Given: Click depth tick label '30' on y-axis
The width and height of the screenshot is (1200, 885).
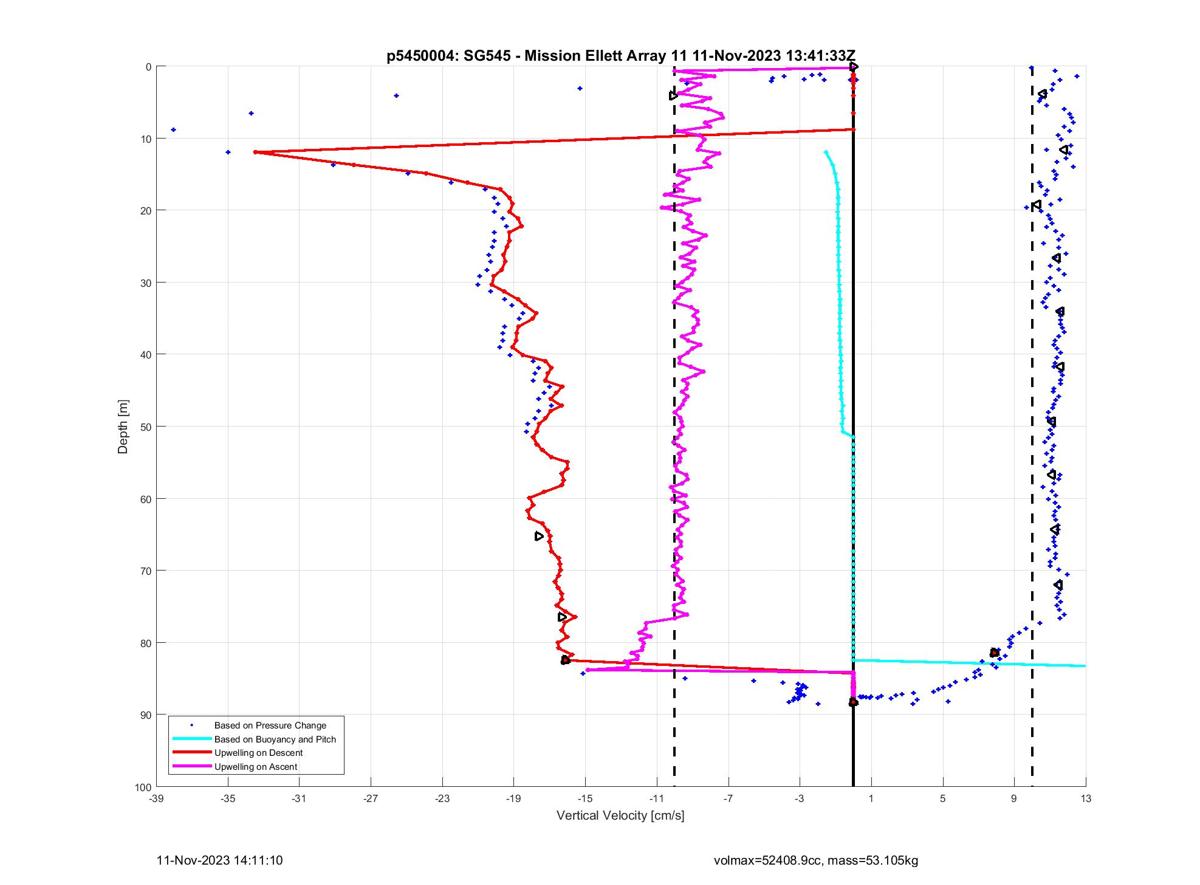Looking at the screenshot, I should click(144, 283).
